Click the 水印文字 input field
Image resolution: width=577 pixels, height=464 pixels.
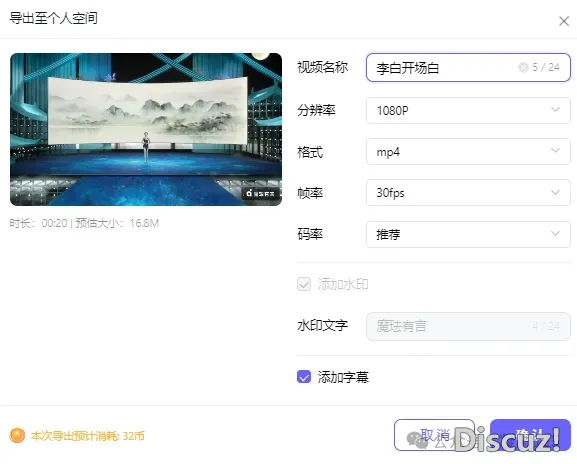pos(468,326)
